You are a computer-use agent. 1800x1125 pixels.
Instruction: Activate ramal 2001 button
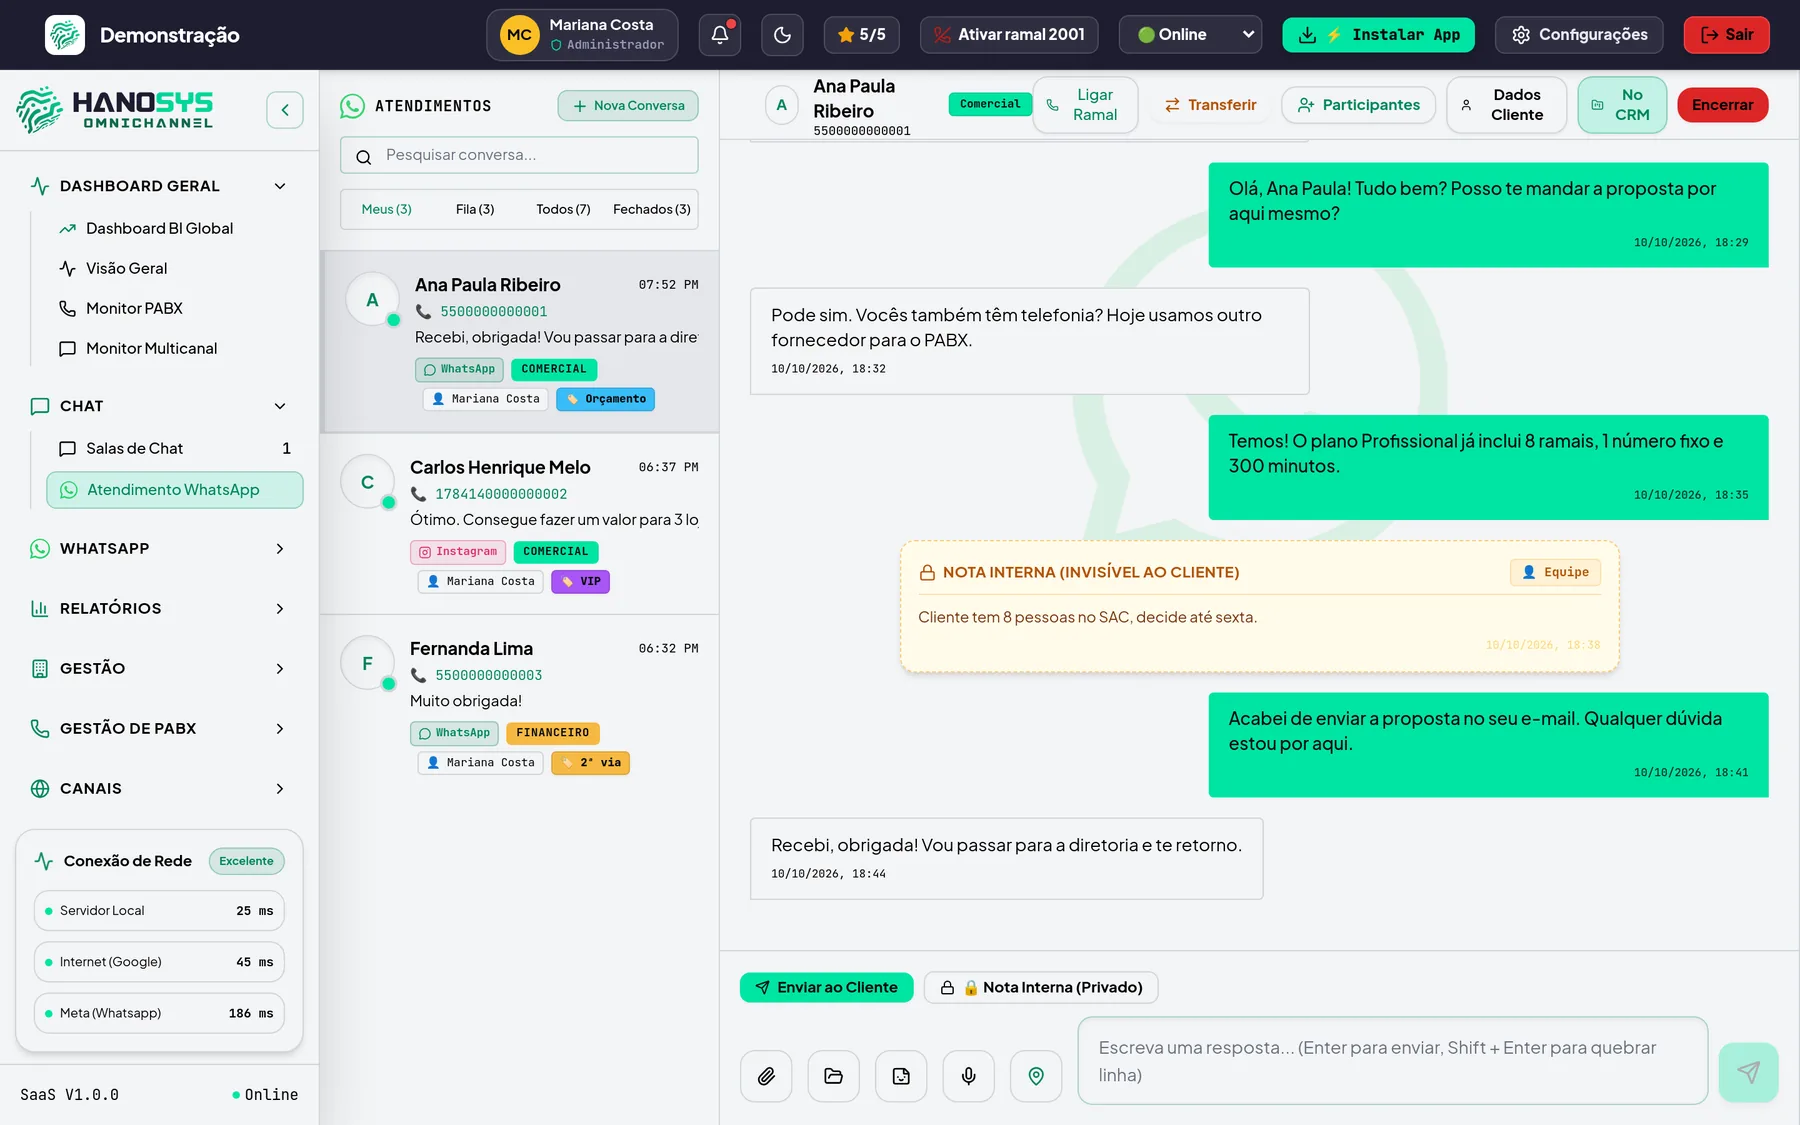click(1009, 35)
